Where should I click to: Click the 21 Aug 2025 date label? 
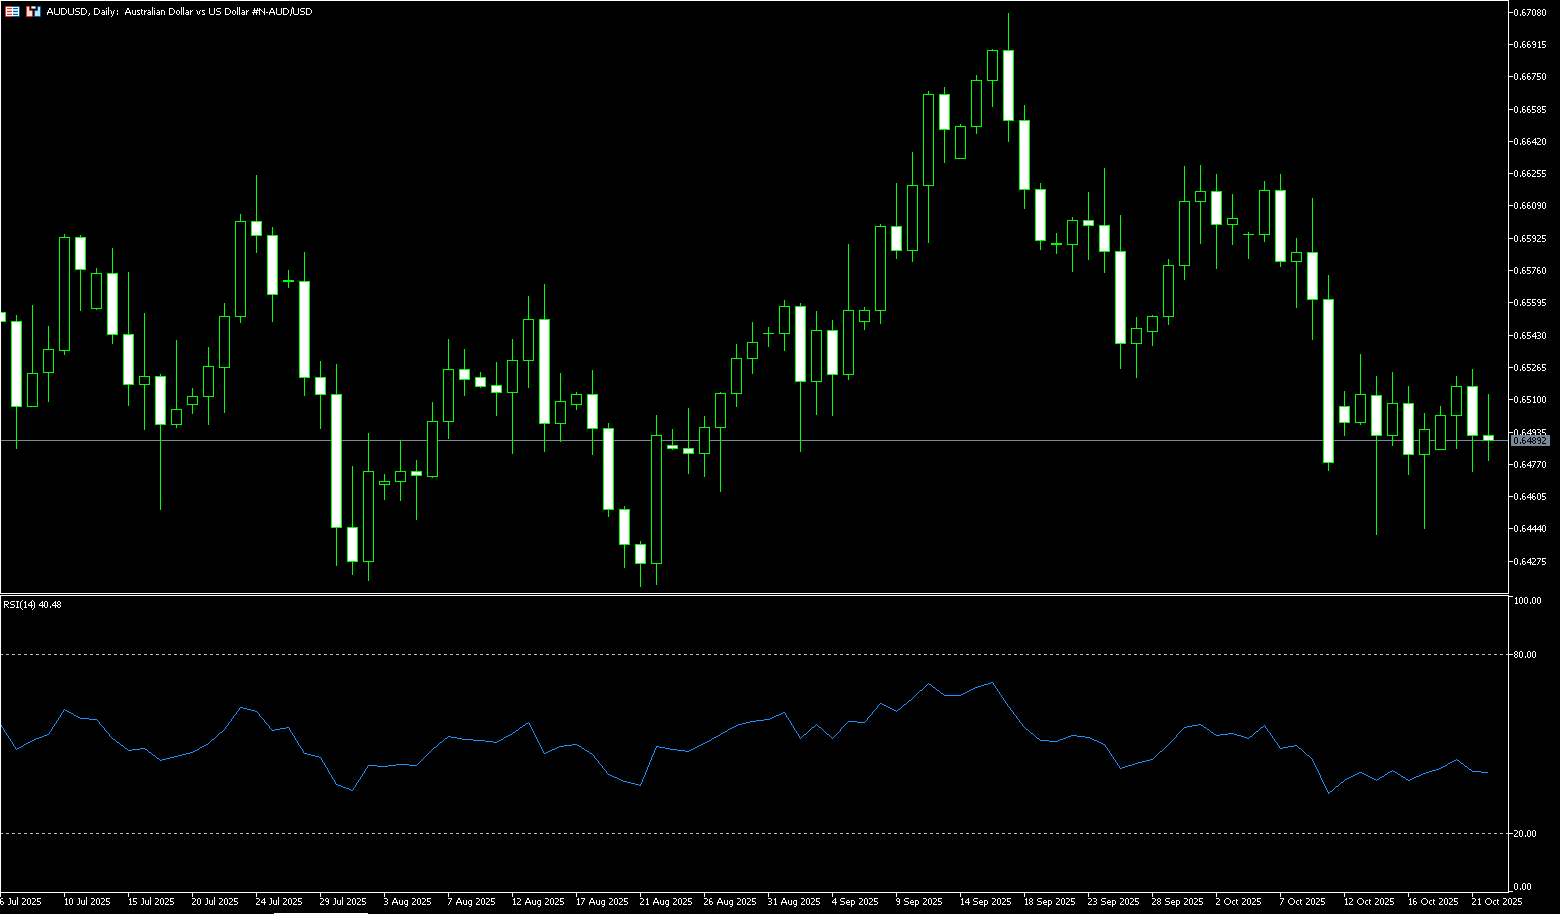(x=666, y=901)
